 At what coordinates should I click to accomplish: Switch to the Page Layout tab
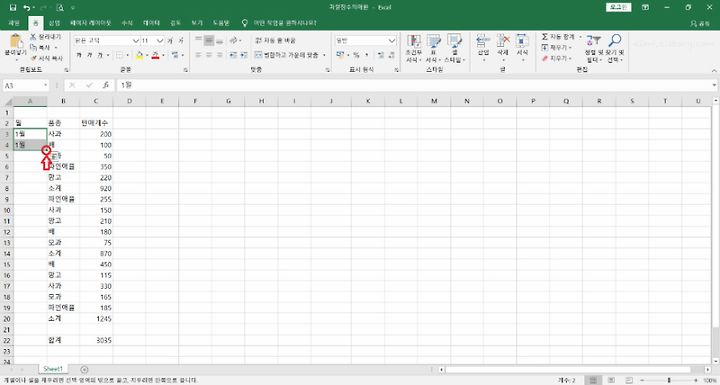(90, 23)
